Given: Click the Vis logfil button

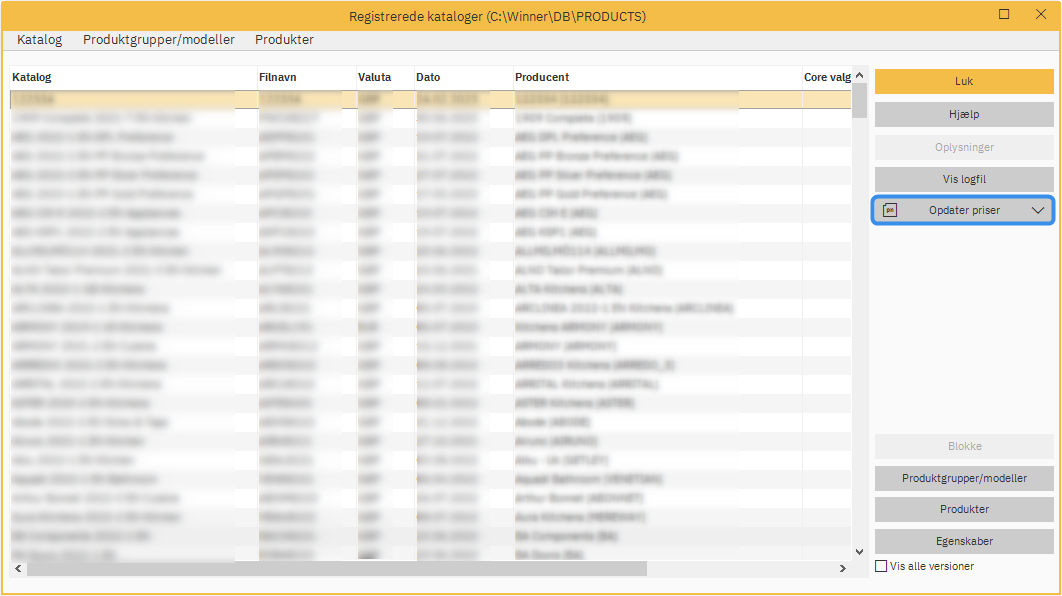Looking at the screenshot, I should (x=963, y=178).
